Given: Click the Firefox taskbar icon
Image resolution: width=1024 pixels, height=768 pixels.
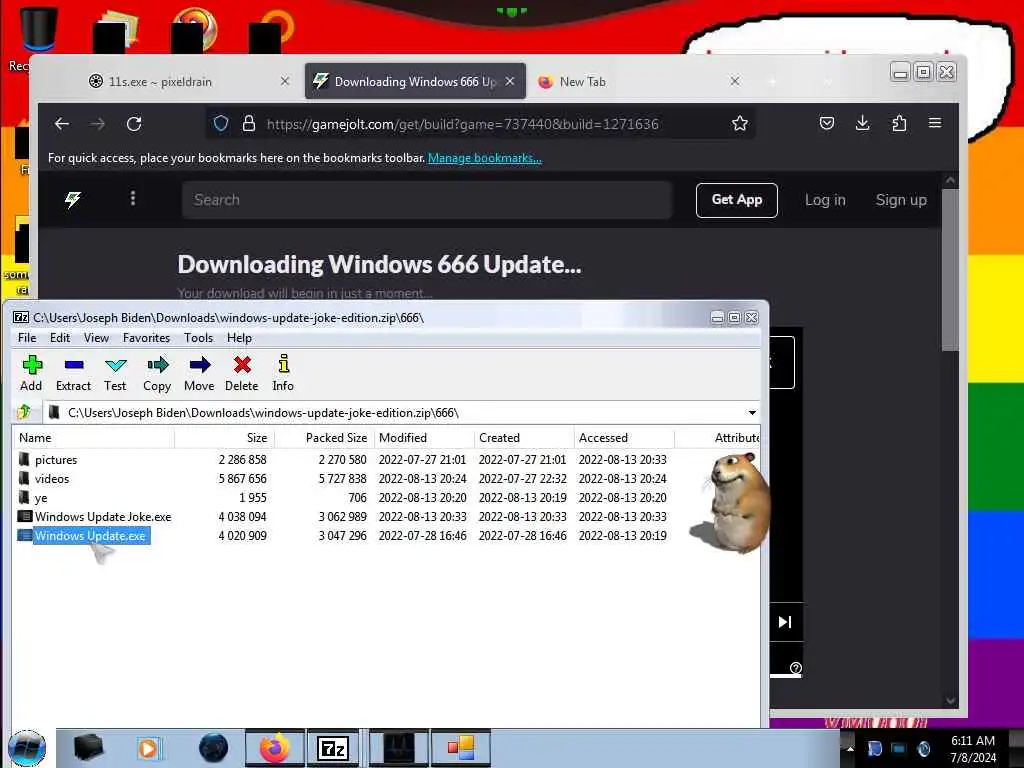Looking at the screenshot, I should pos(275,748).
